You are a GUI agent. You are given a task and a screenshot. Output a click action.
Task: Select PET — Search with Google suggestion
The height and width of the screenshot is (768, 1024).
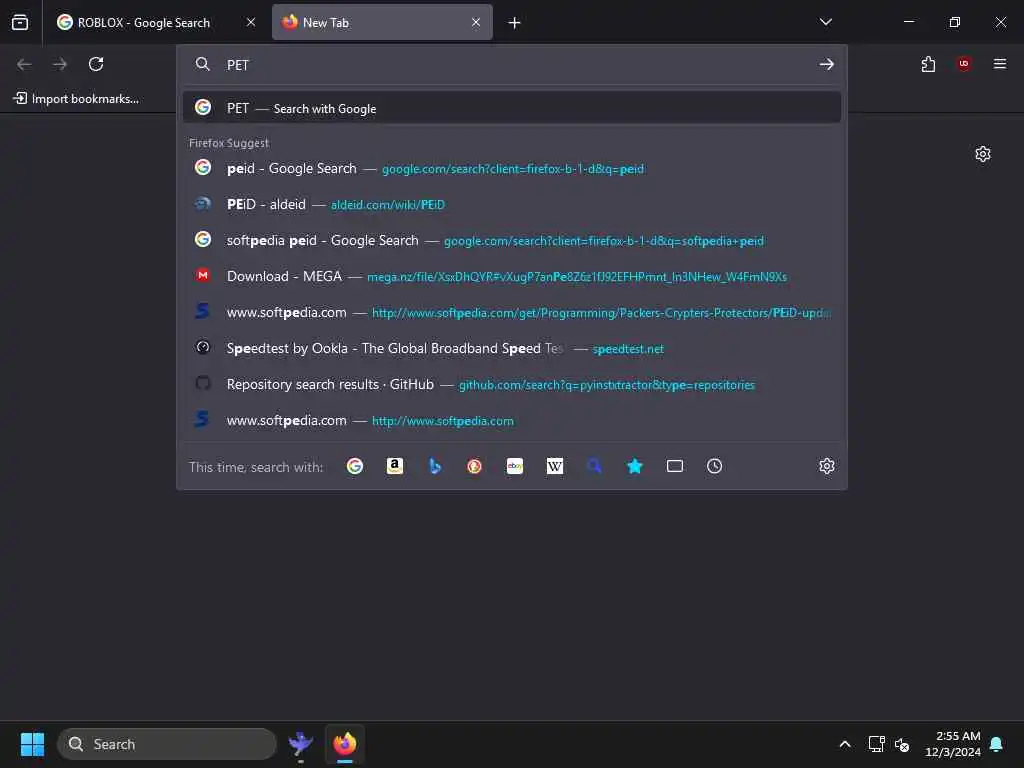coord(511,108)
